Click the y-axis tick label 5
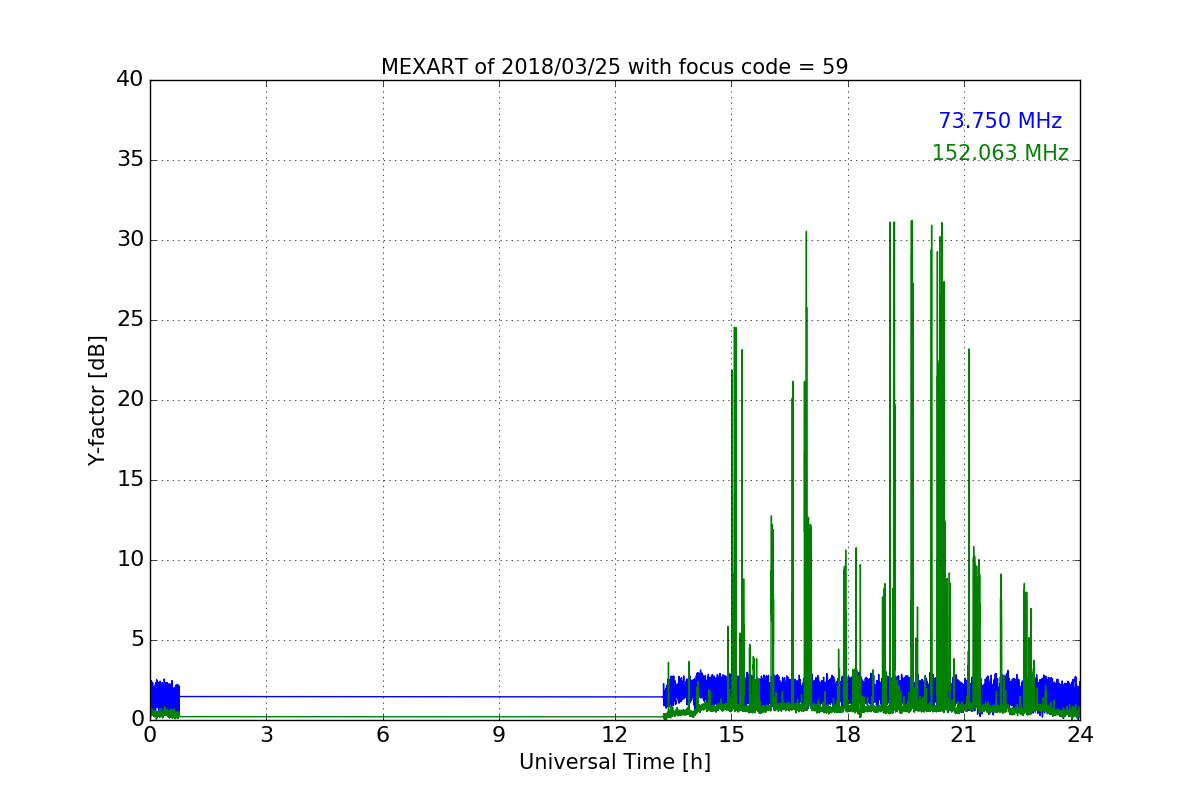This screenshot has width=1200, height=800. [136, 640]
